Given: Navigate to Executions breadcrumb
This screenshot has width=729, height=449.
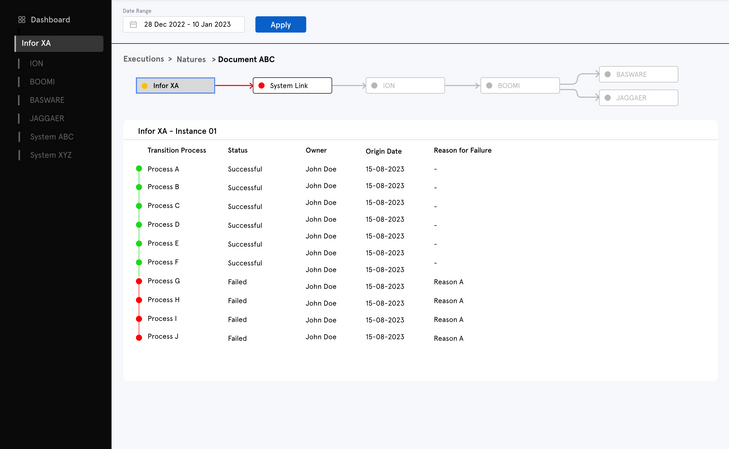Looking at the screenshot, I should tap(143, 59).
